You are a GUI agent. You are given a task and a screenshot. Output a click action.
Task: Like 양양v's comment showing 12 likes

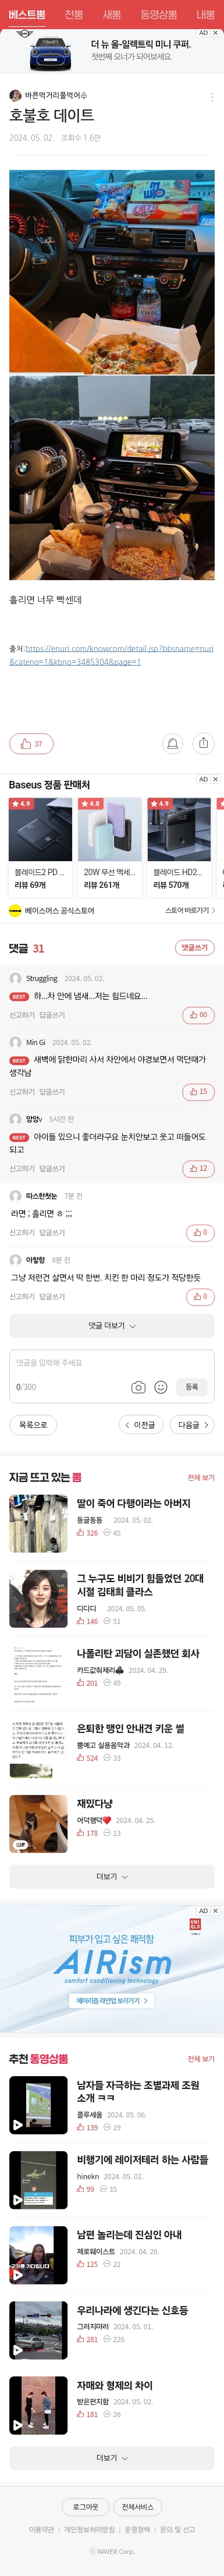tap(199, 1168)
